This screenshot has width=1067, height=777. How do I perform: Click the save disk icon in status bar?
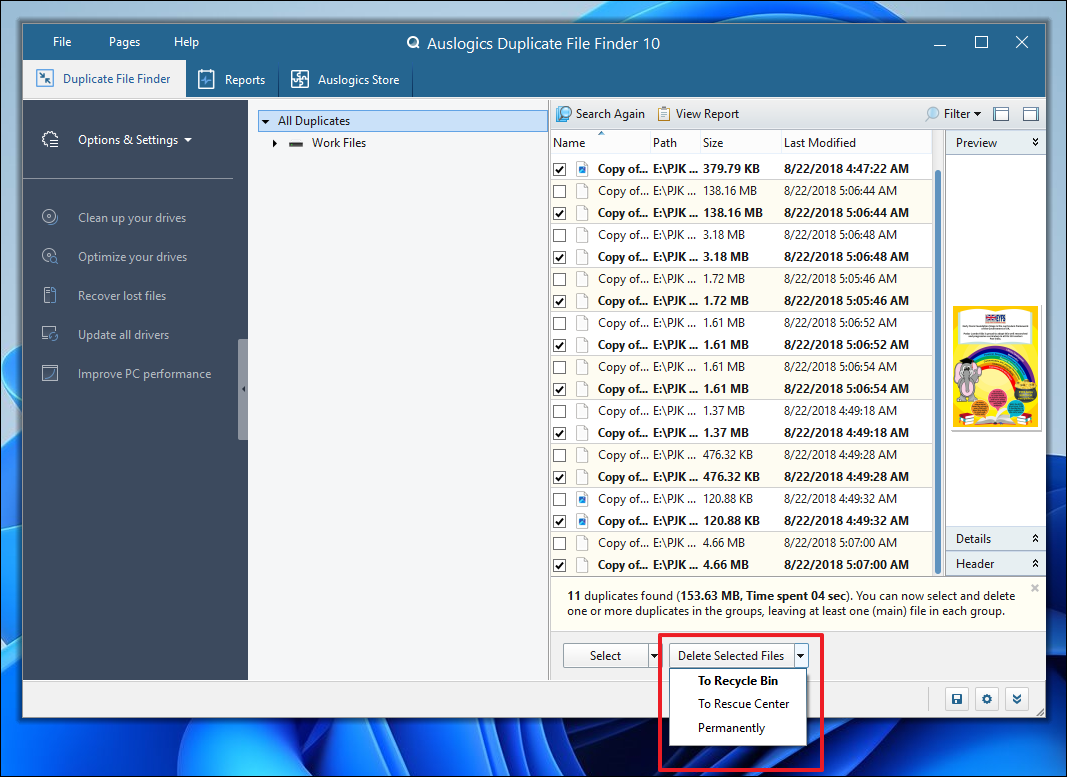coord(957,699)
